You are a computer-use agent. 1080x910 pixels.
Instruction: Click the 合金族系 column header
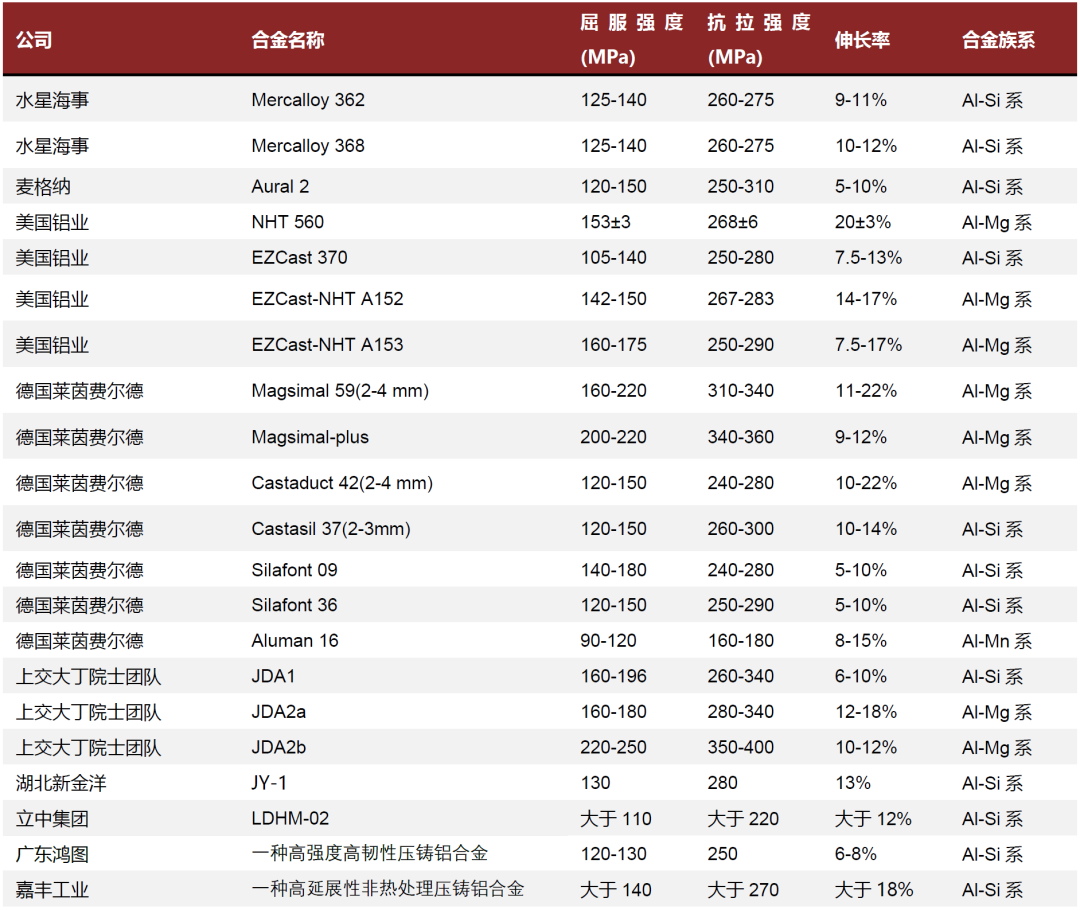[x=998, y=40]
